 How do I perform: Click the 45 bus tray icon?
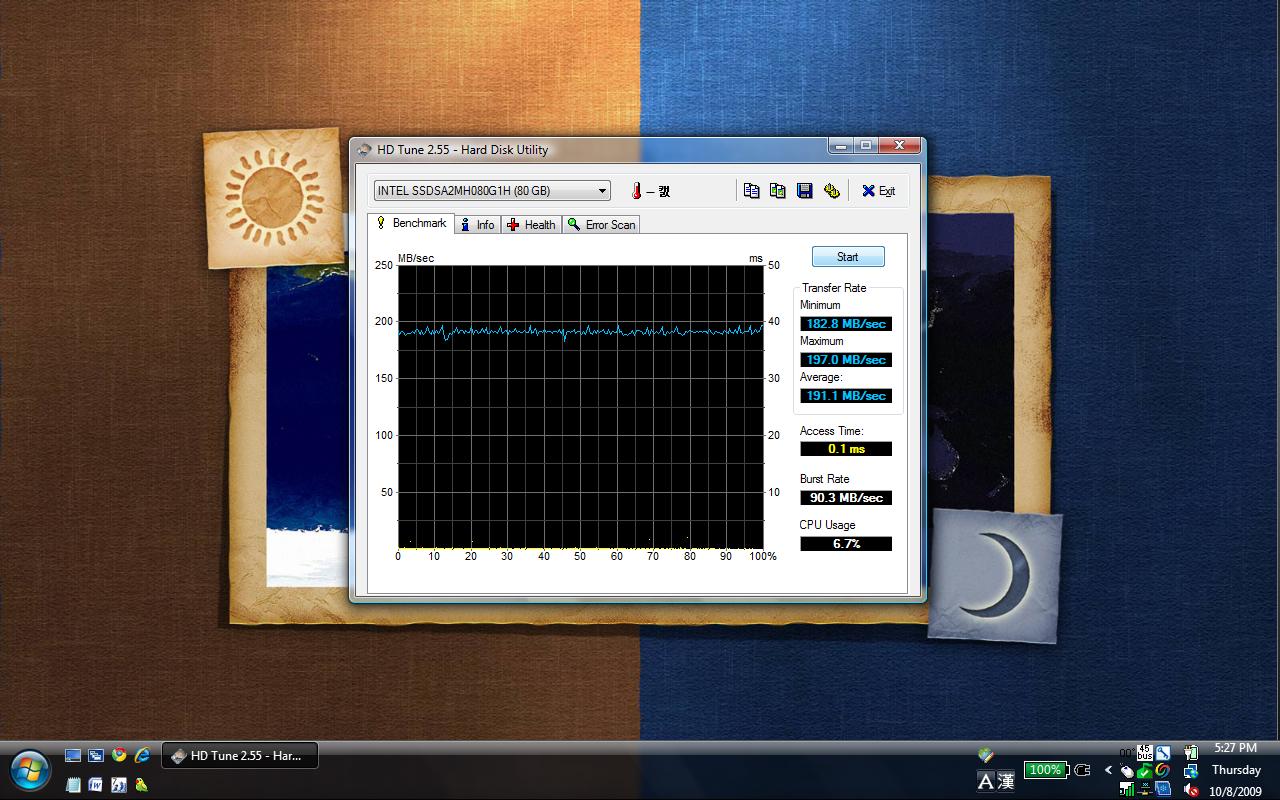[1145, 753]
